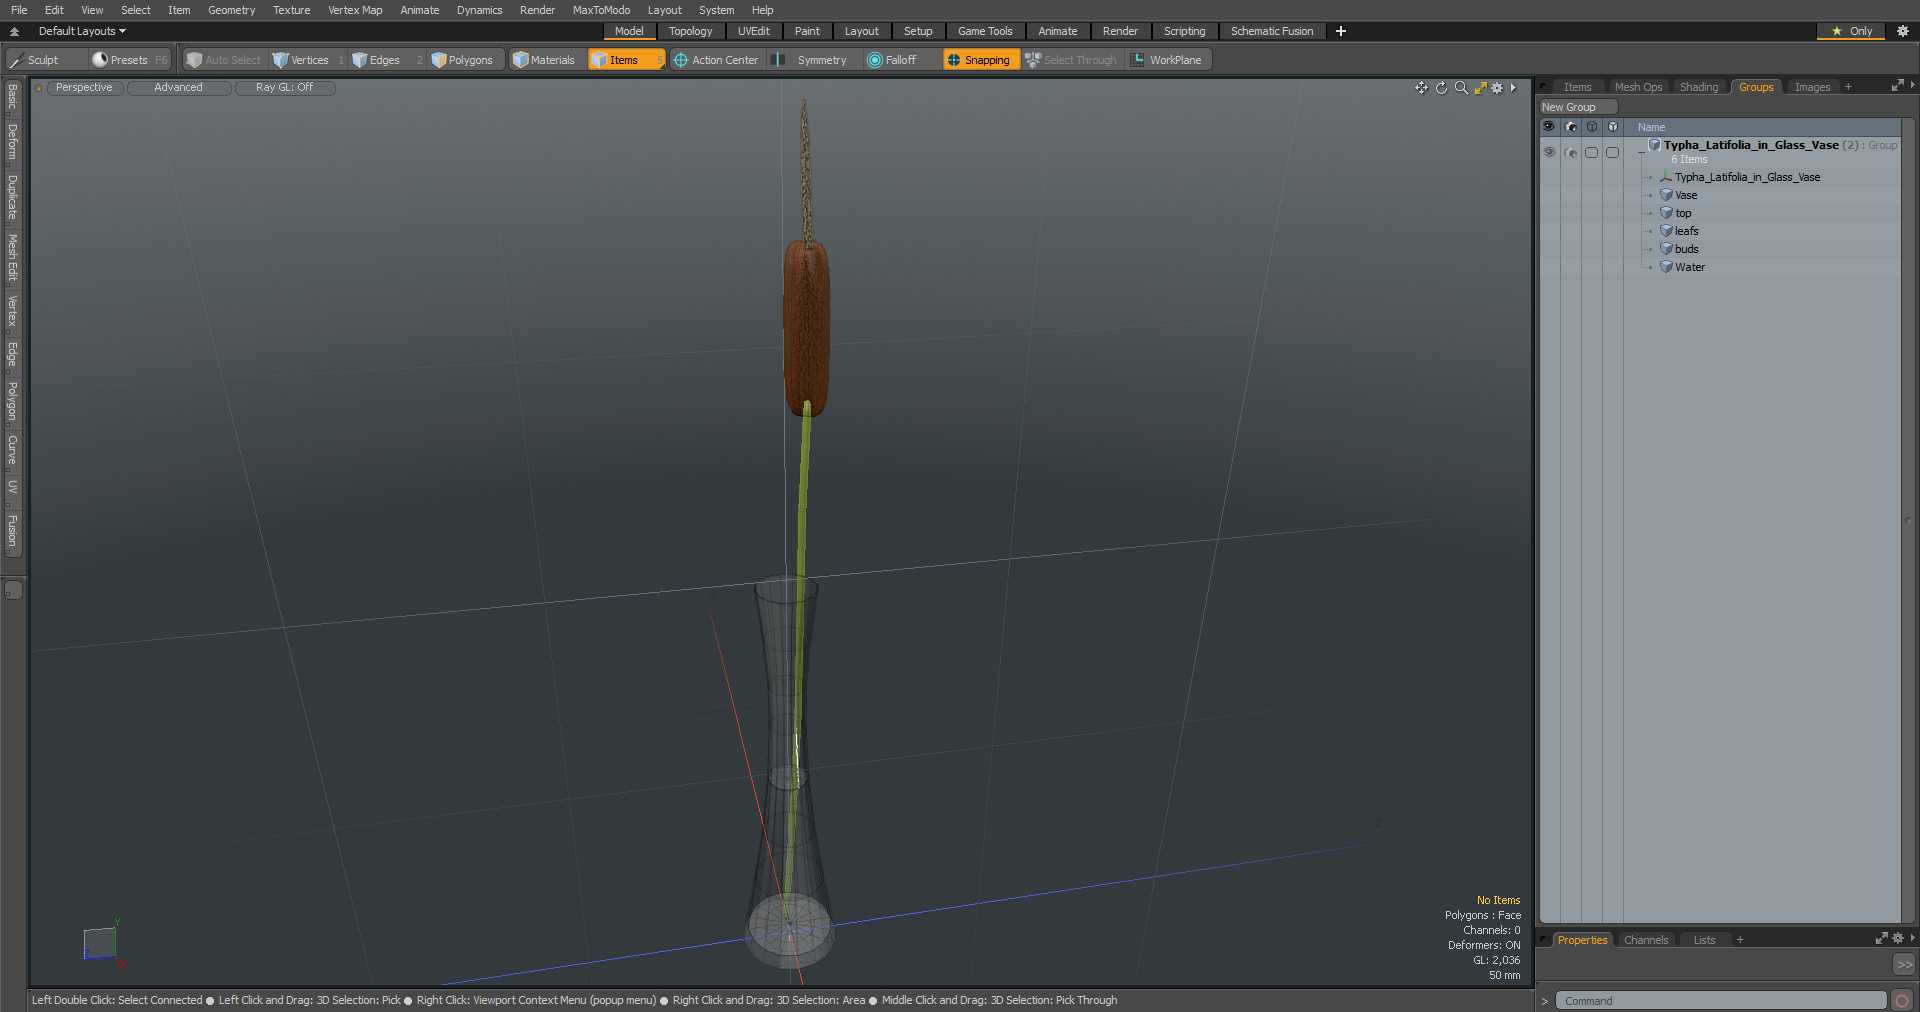Open Perspective view type dropdown
Image resolution: width=1920 pixels, height=1012 pixels.
click(84, 88)
